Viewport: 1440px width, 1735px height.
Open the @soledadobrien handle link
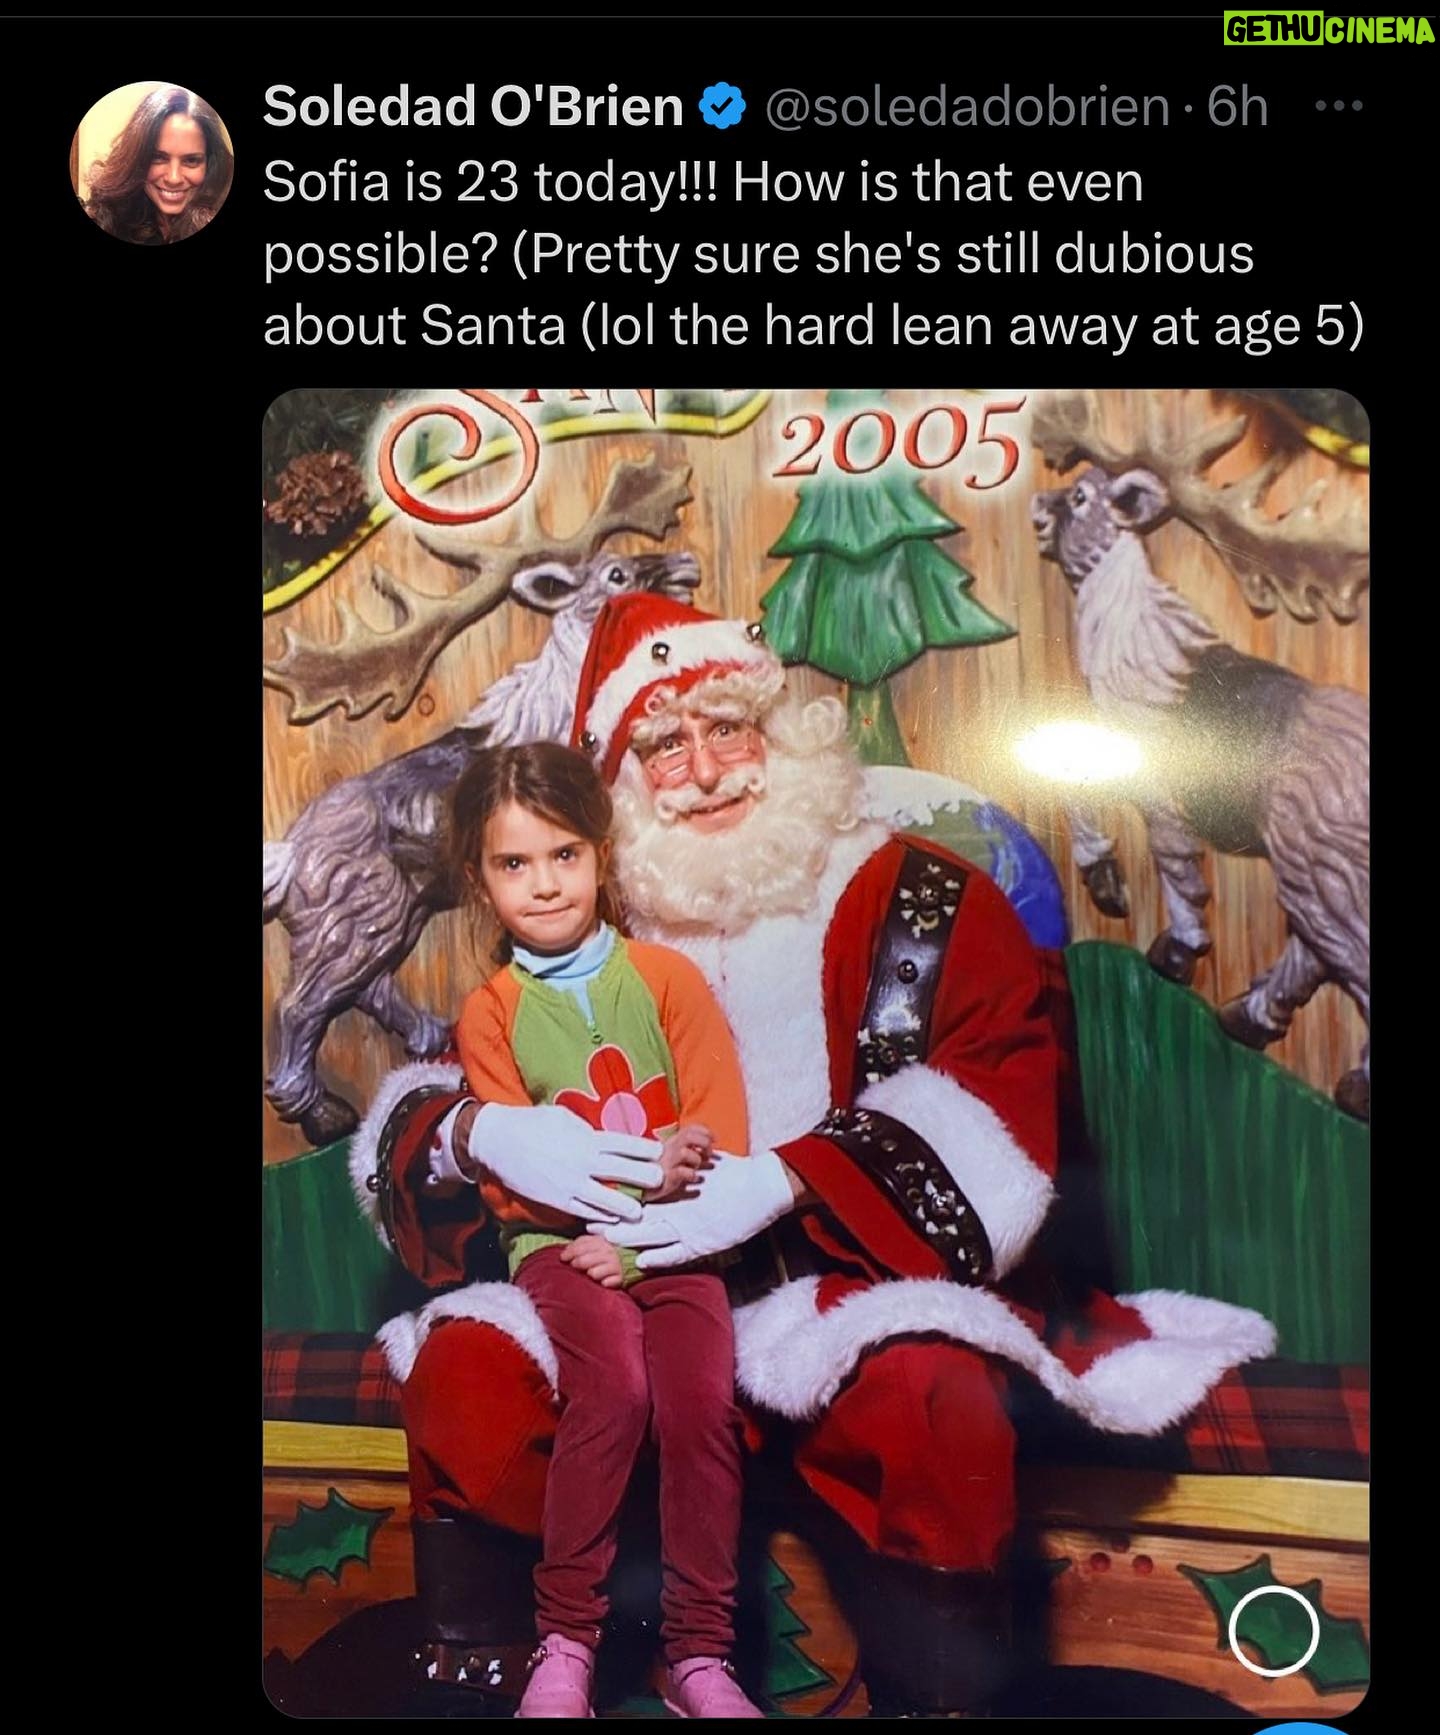(x=967, y=107)
